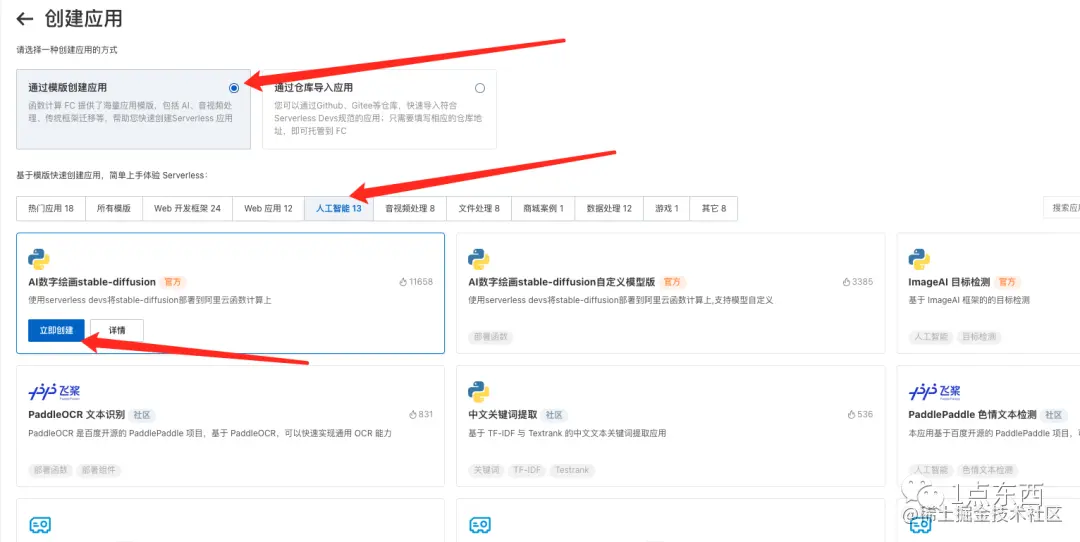Click the 11658 popularity flame icon
Viewport: 1080px width, 542px height.
[x=403, y=282]
